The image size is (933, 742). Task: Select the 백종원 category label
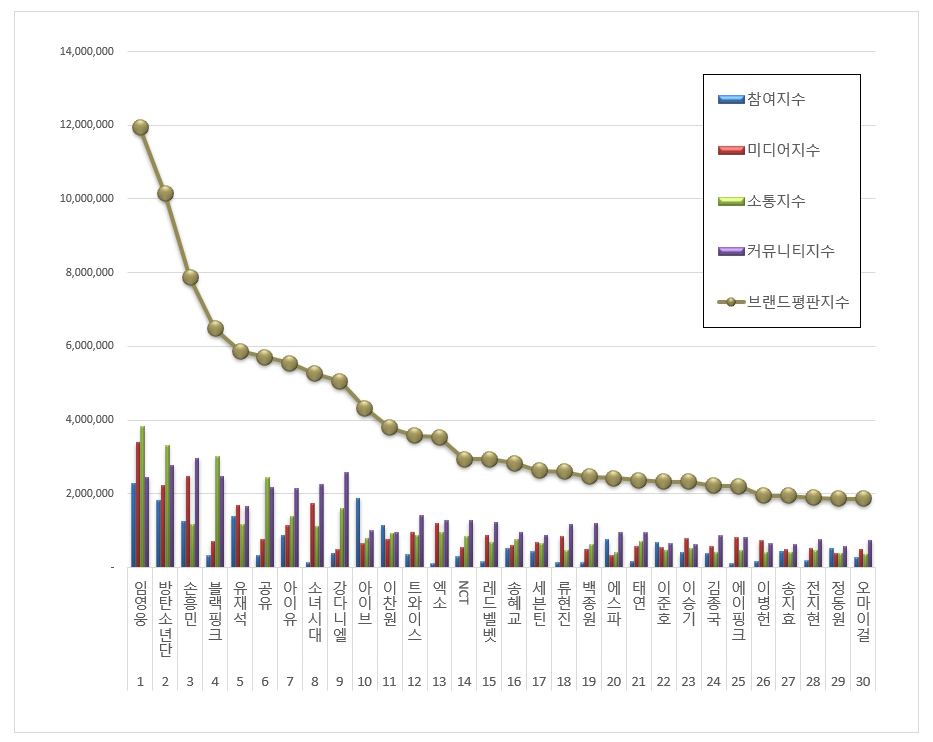(x=590, y=603)
